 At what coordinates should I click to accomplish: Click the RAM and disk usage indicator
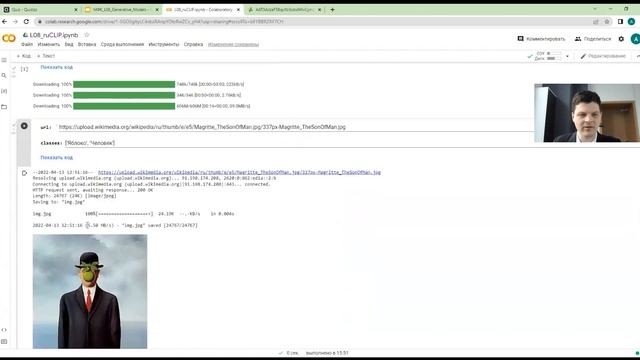pos(548,56)
